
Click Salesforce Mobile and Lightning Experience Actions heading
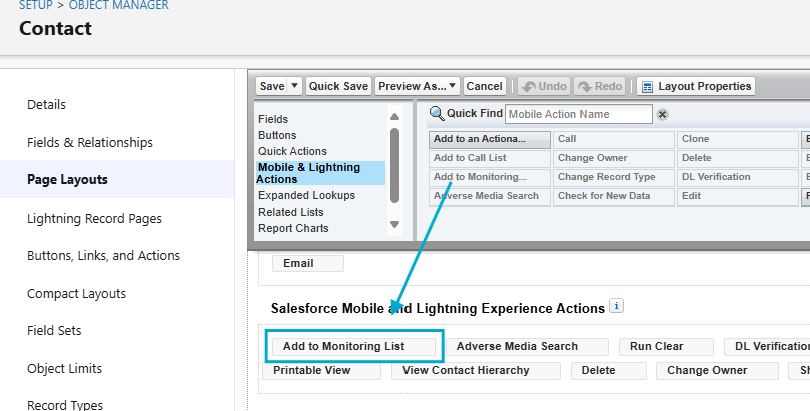click(438, 308)
